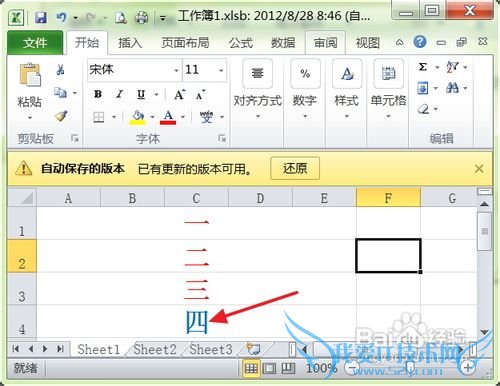The image size is (500, 386).
Task: Switch to the 公式 Formulas tab
Action: [241, 43]
